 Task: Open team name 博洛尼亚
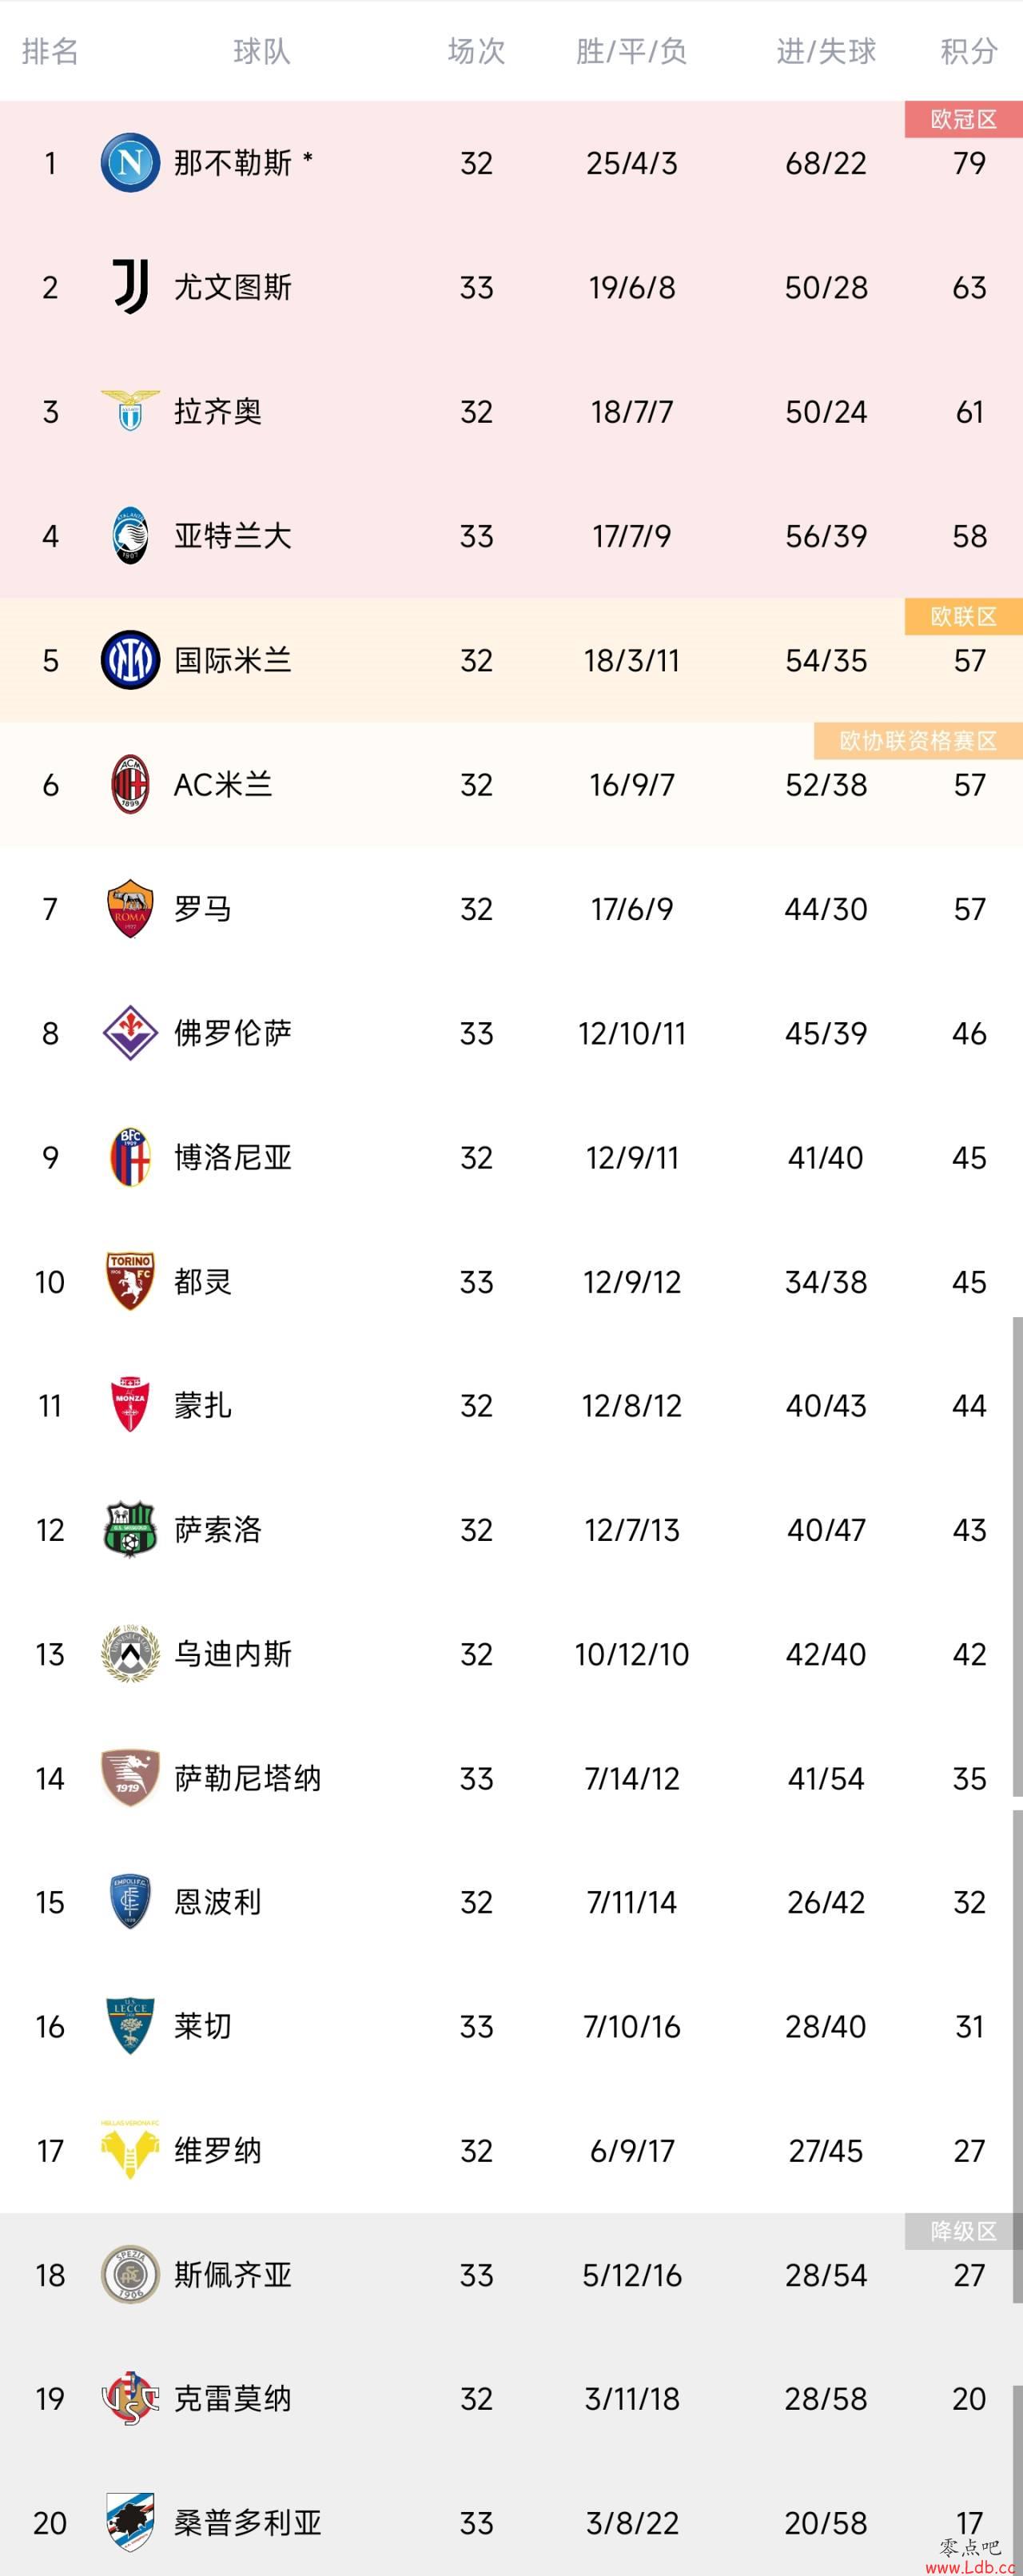click(x=233, y=1157)
